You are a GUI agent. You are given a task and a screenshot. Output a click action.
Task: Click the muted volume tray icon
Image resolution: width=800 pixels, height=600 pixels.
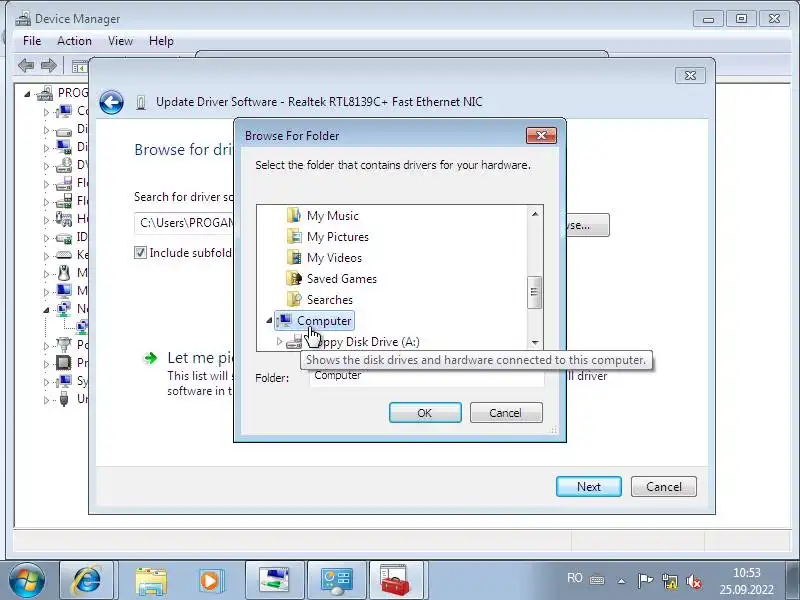pyautogui.click(x=694, y=581)
